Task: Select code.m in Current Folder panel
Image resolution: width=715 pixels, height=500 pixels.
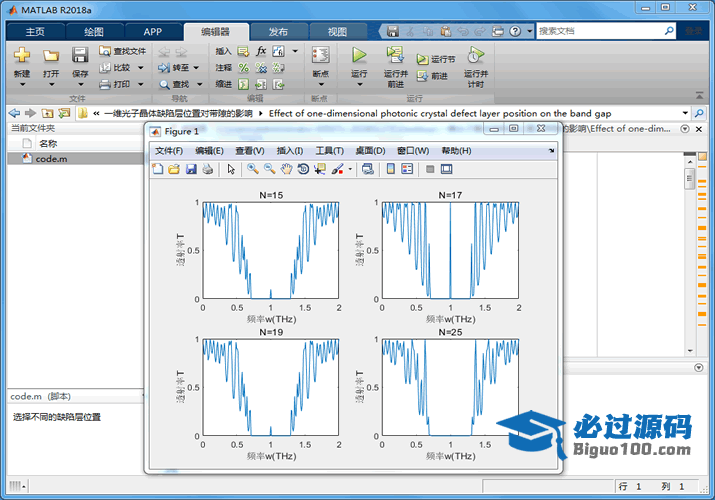Action: (76, 159)
